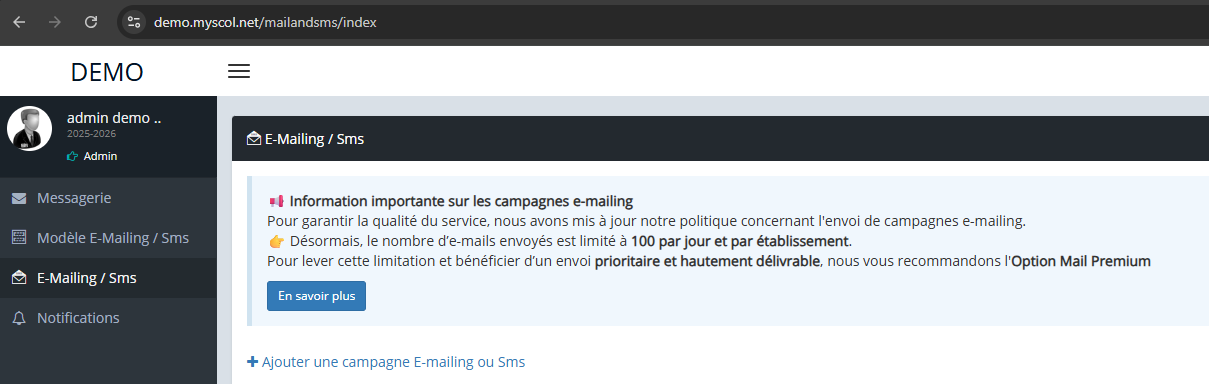Select E-Mailing / Sms in the sidebar
The image size is (1209, 384).
point(108,278)
